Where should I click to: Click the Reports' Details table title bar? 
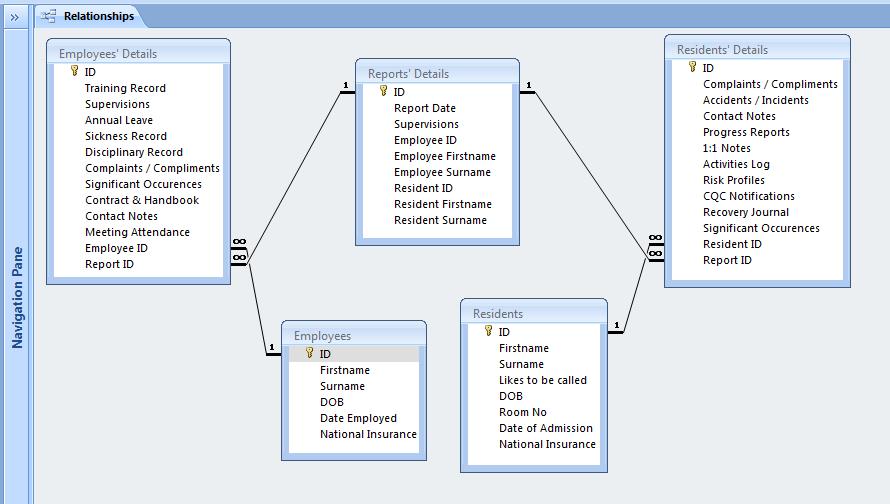[x=437, y=73]
